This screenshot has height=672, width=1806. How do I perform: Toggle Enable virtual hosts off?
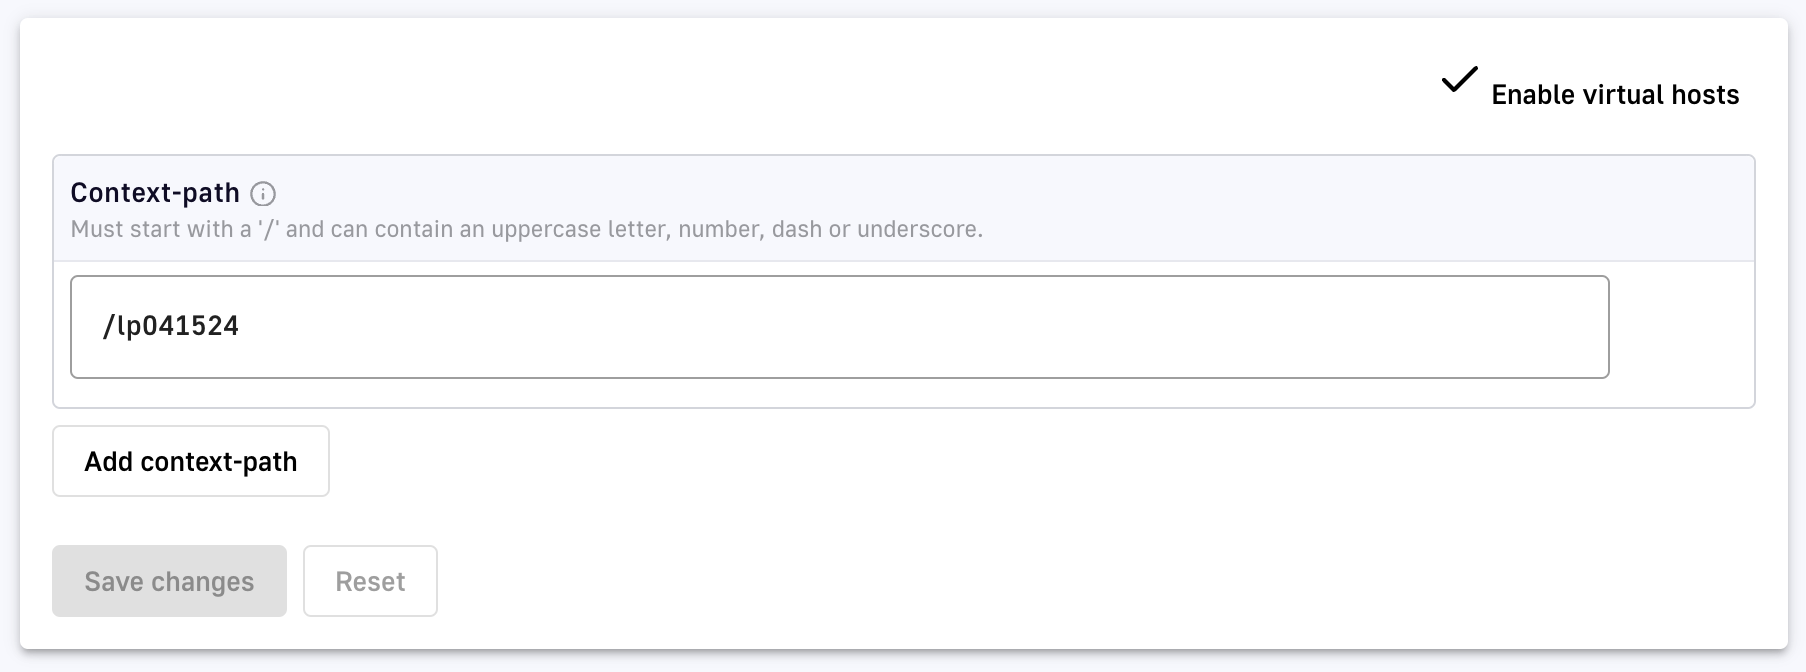point(1459,80)
